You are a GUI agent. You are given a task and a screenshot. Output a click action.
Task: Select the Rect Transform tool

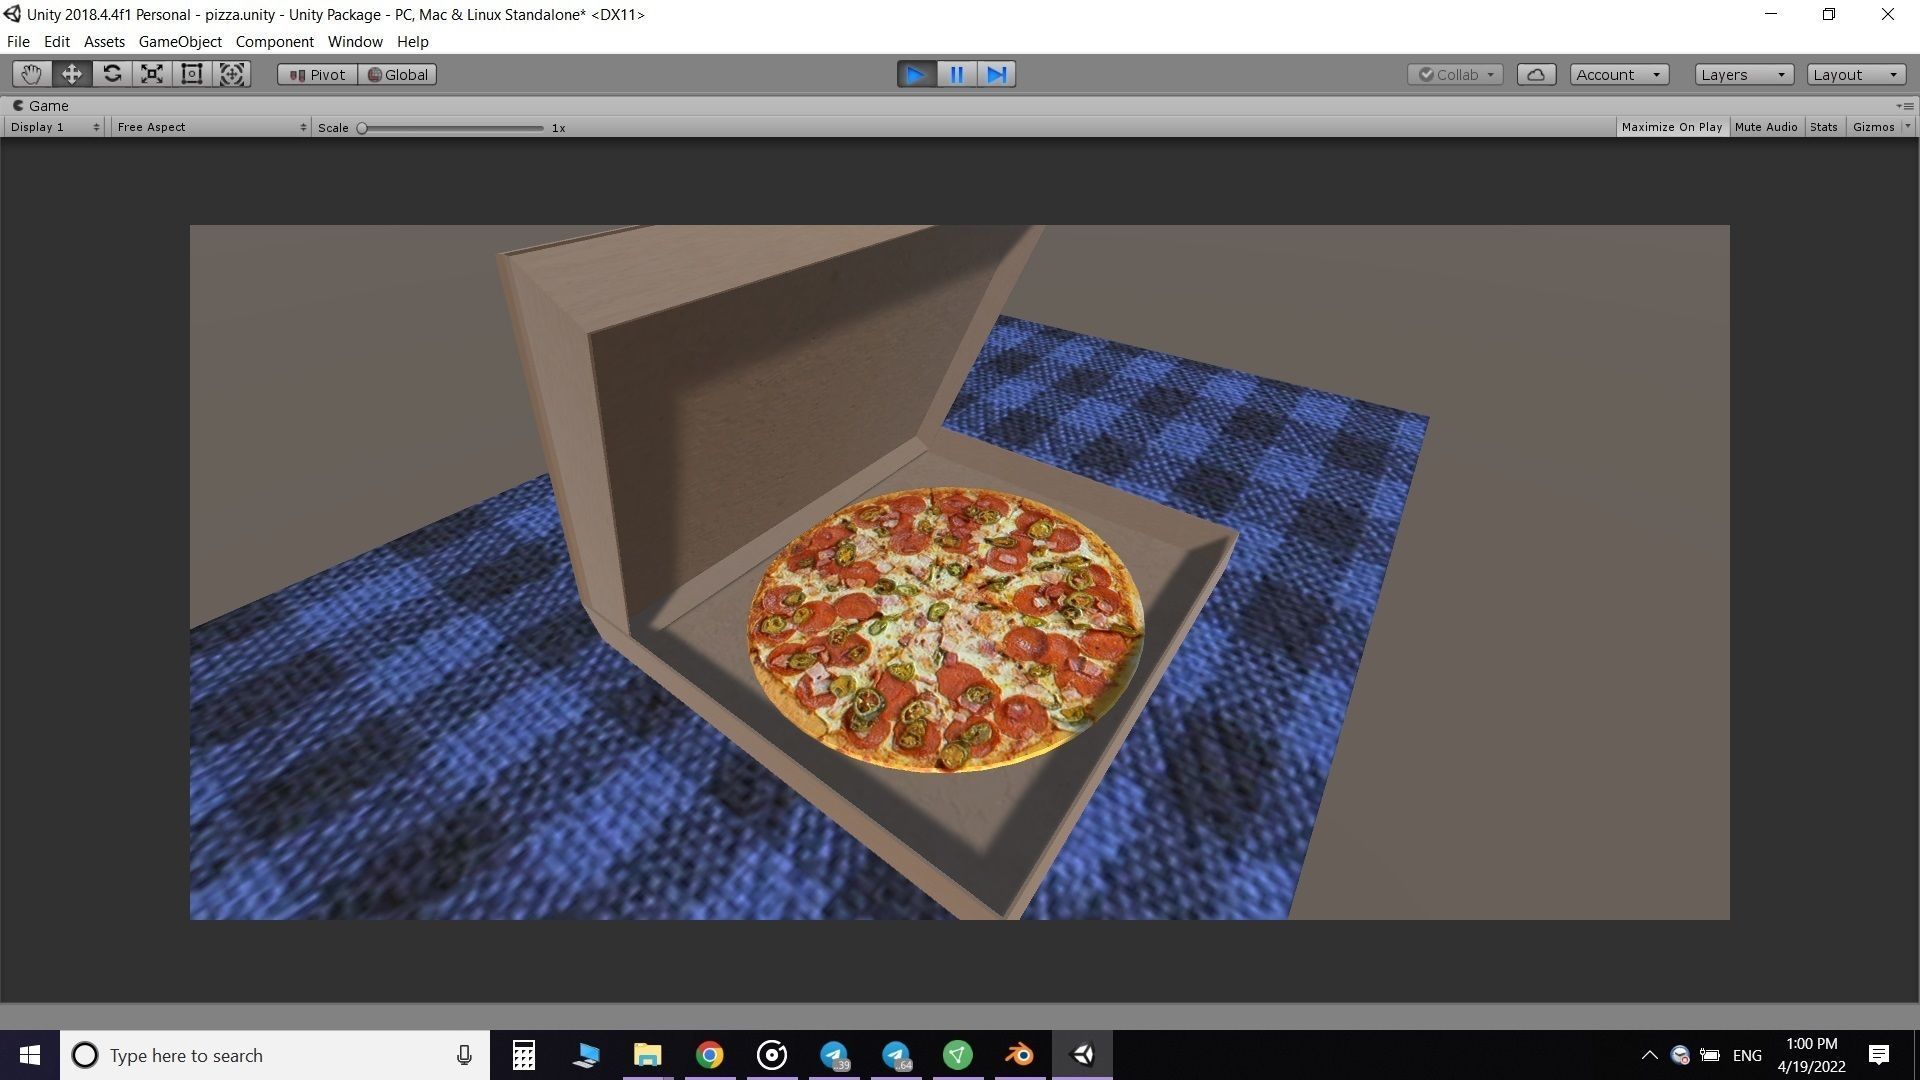(191, 74)
